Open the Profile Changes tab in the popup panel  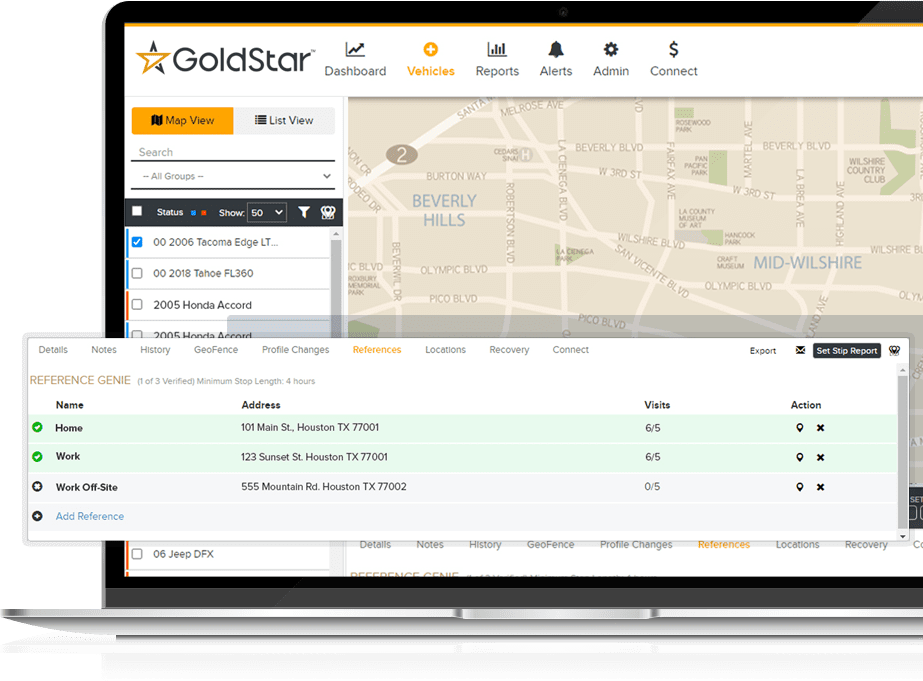pos(296,350)
